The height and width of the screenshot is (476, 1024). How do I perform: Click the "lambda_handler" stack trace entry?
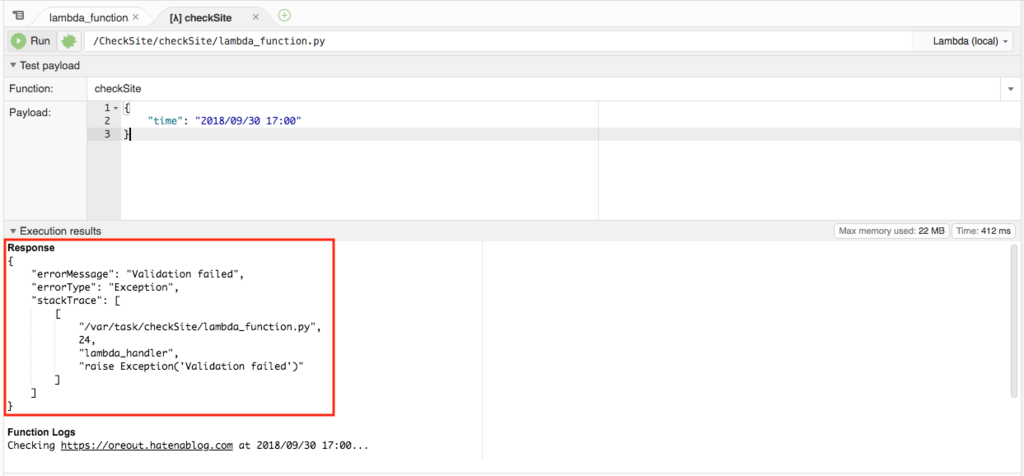tap(128, 353)
